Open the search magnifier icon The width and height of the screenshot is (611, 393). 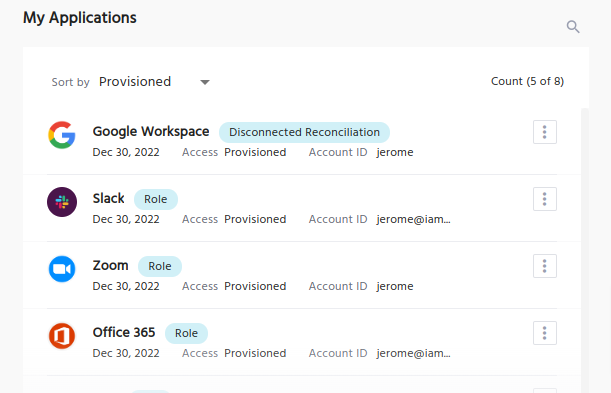(573, 26)
